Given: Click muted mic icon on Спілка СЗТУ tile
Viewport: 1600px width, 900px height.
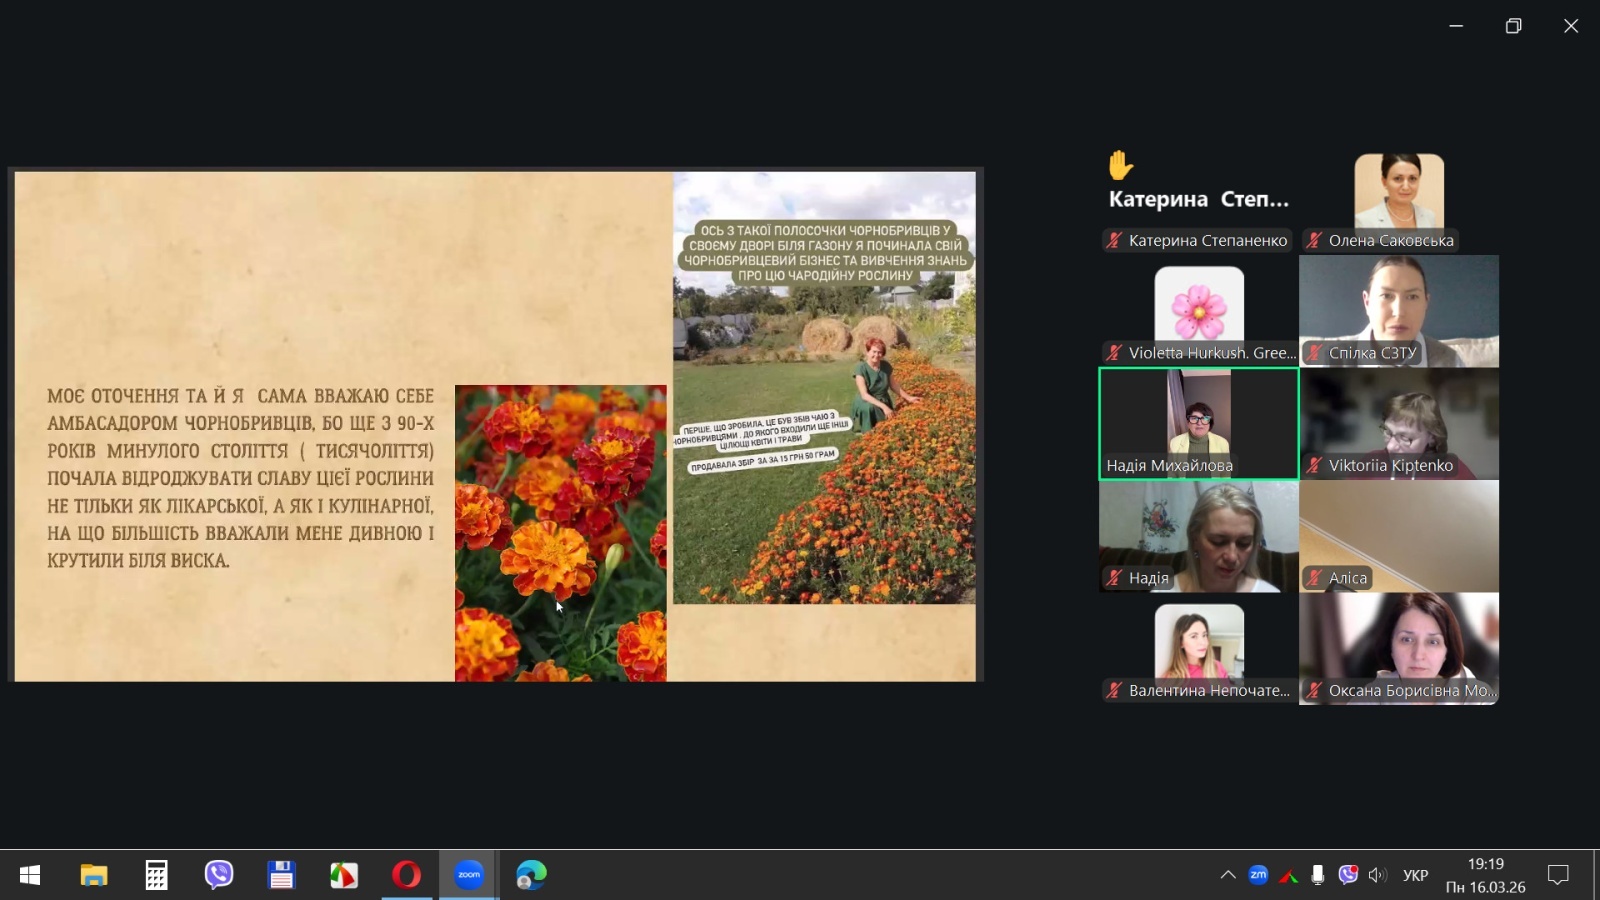Looking at the screenshot, I should 1315,353.
